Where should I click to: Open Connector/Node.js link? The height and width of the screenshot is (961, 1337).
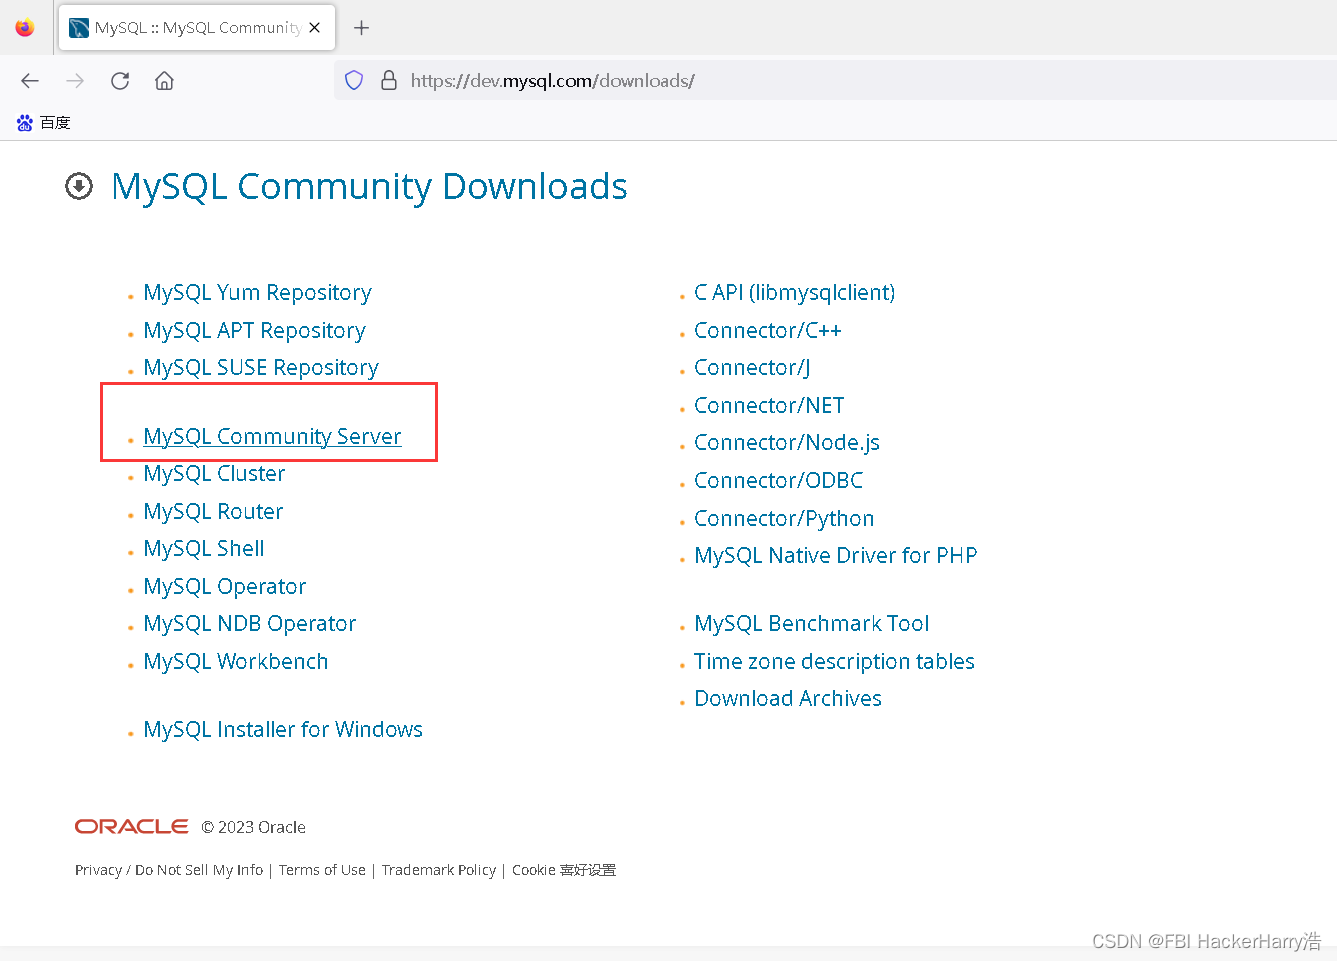coord(787,443)
